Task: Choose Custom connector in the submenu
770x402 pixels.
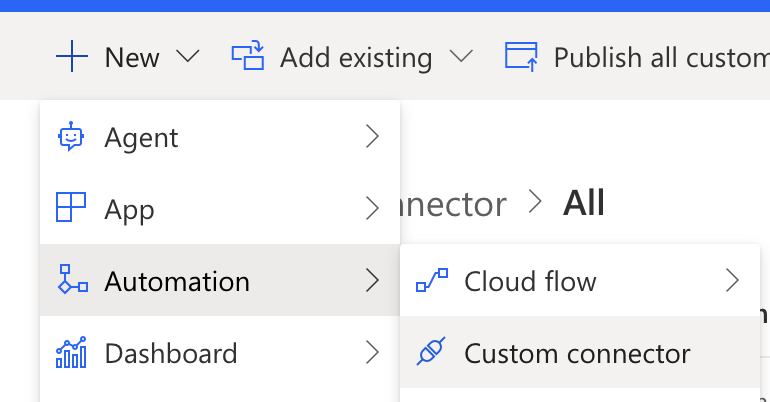Action: 580,352
